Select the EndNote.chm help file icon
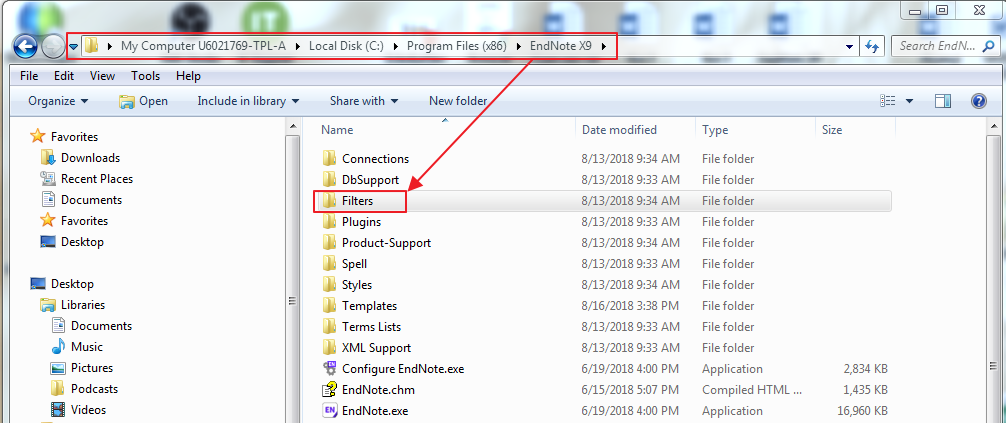Screen dimensions: 1006x423 [x=329, y=390]
